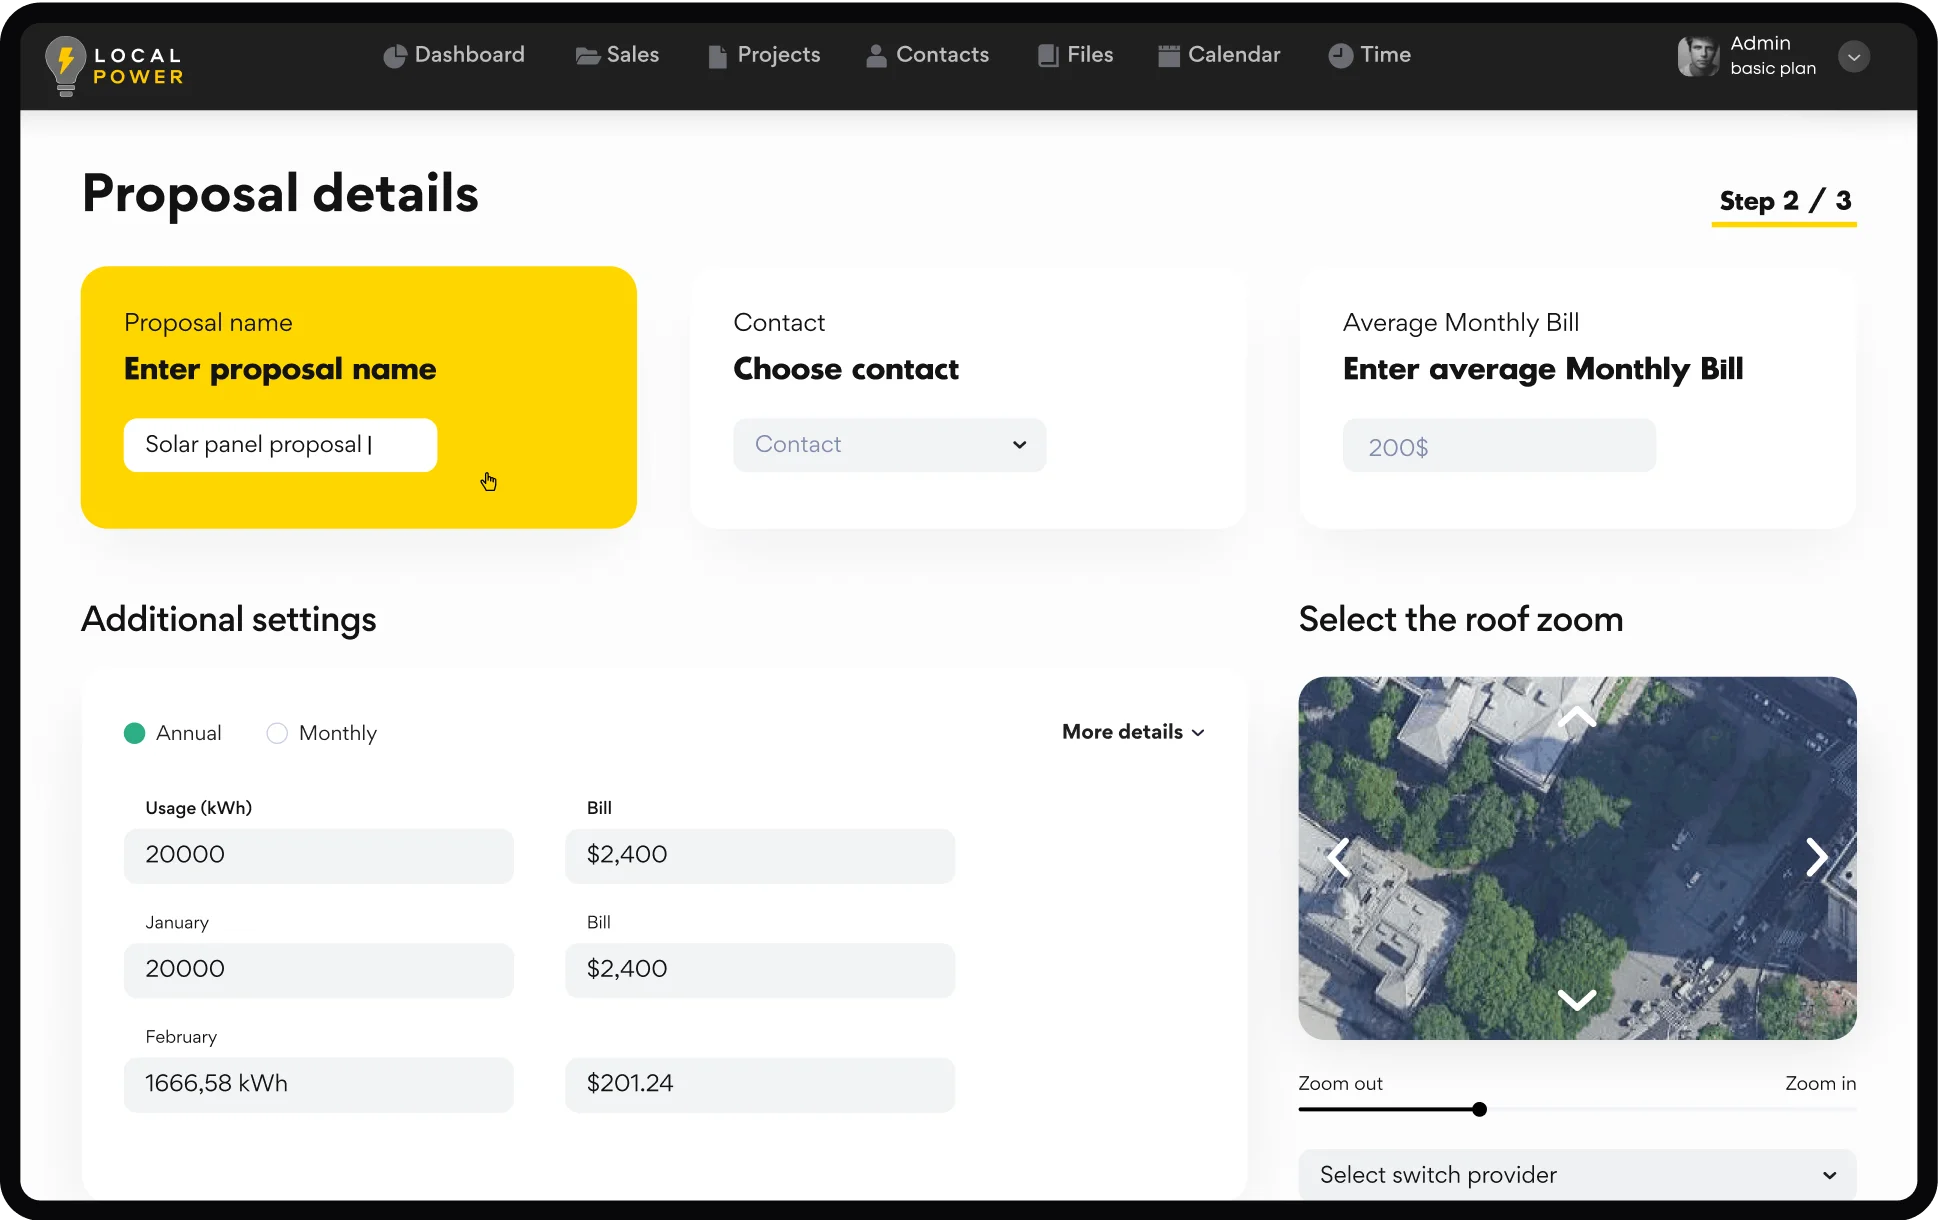Pan the roof map left arrow

point(1339,857)
